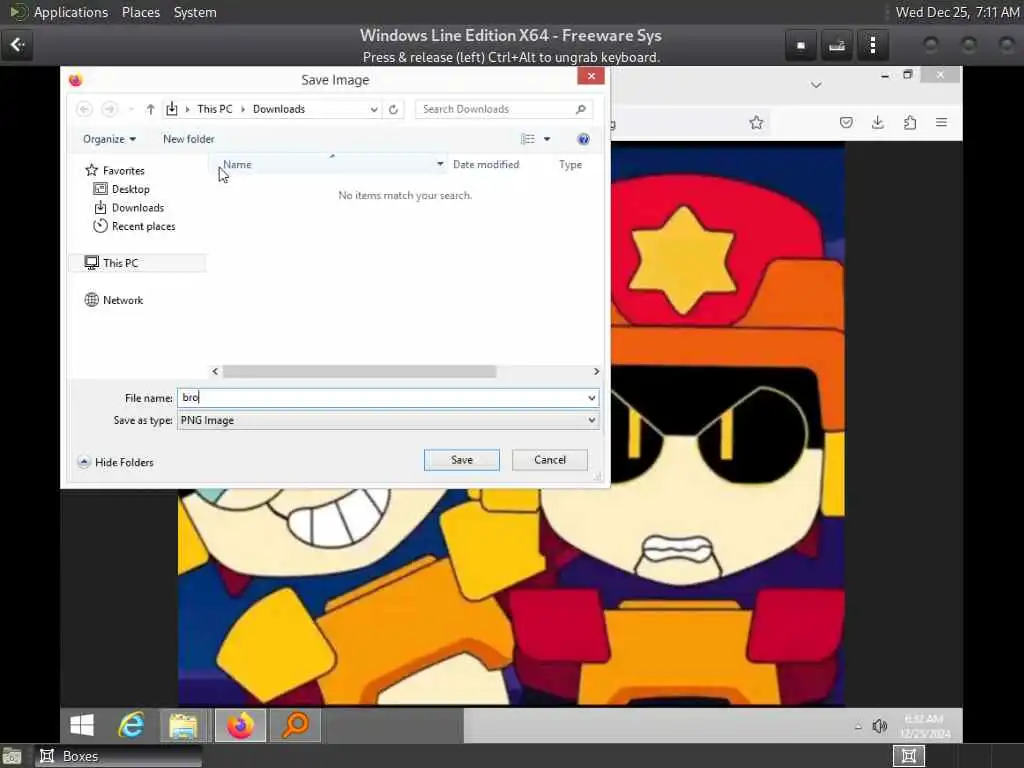Screen dimensions: 1024x768
Task: Click the dialog forward navigation arrow
Action: (109, 109)
